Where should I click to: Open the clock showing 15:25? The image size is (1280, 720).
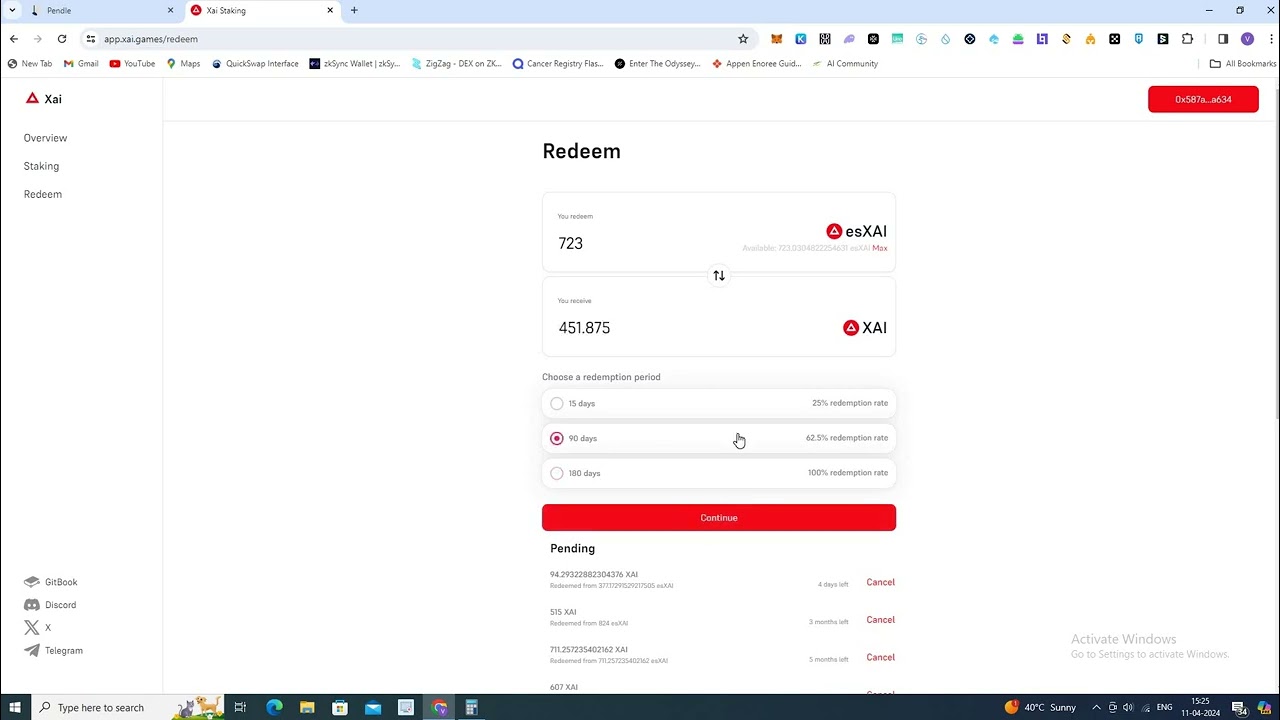(x=1199, y=707)
